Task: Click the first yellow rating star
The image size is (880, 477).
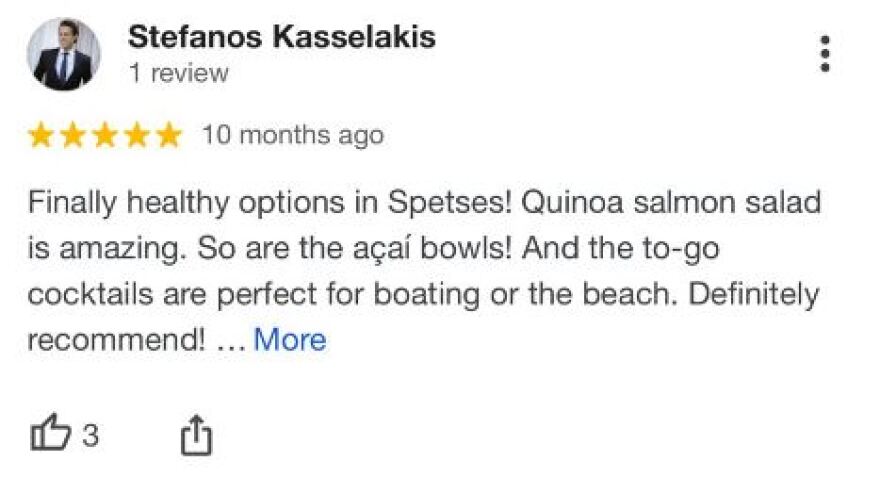Action: pos(41,135)
